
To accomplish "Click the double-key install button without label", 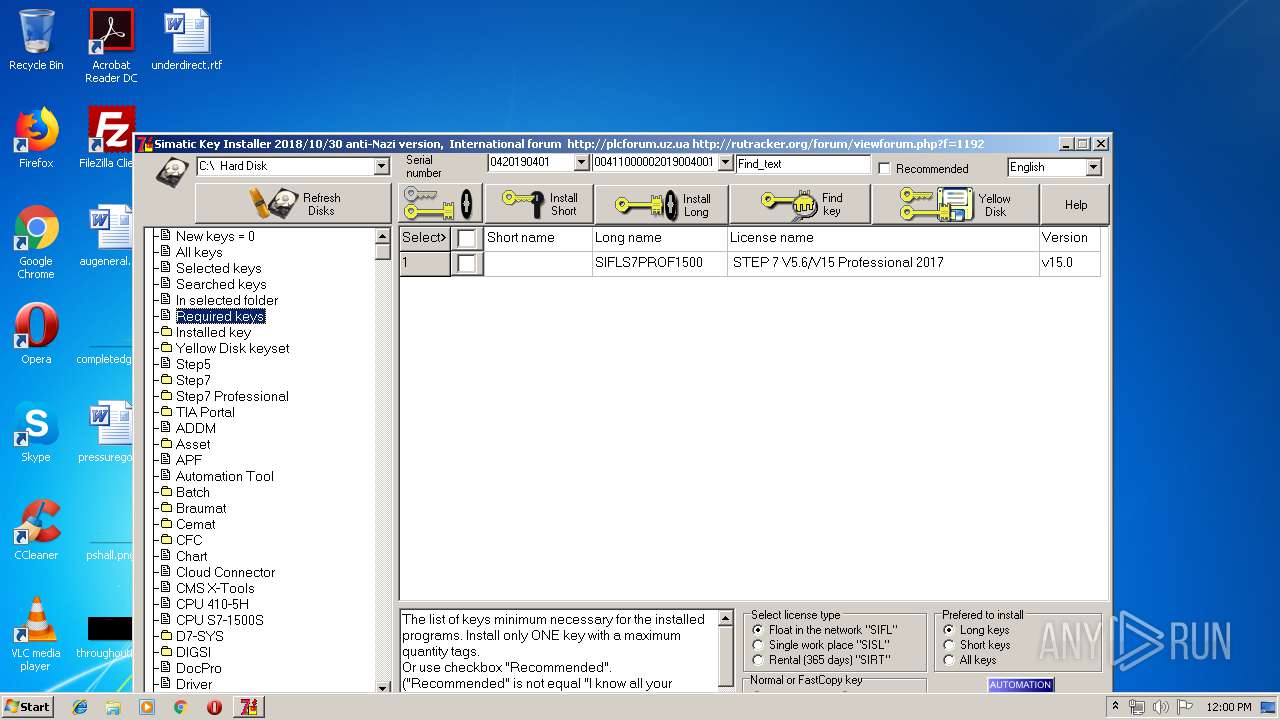I will tap(441, 203).
